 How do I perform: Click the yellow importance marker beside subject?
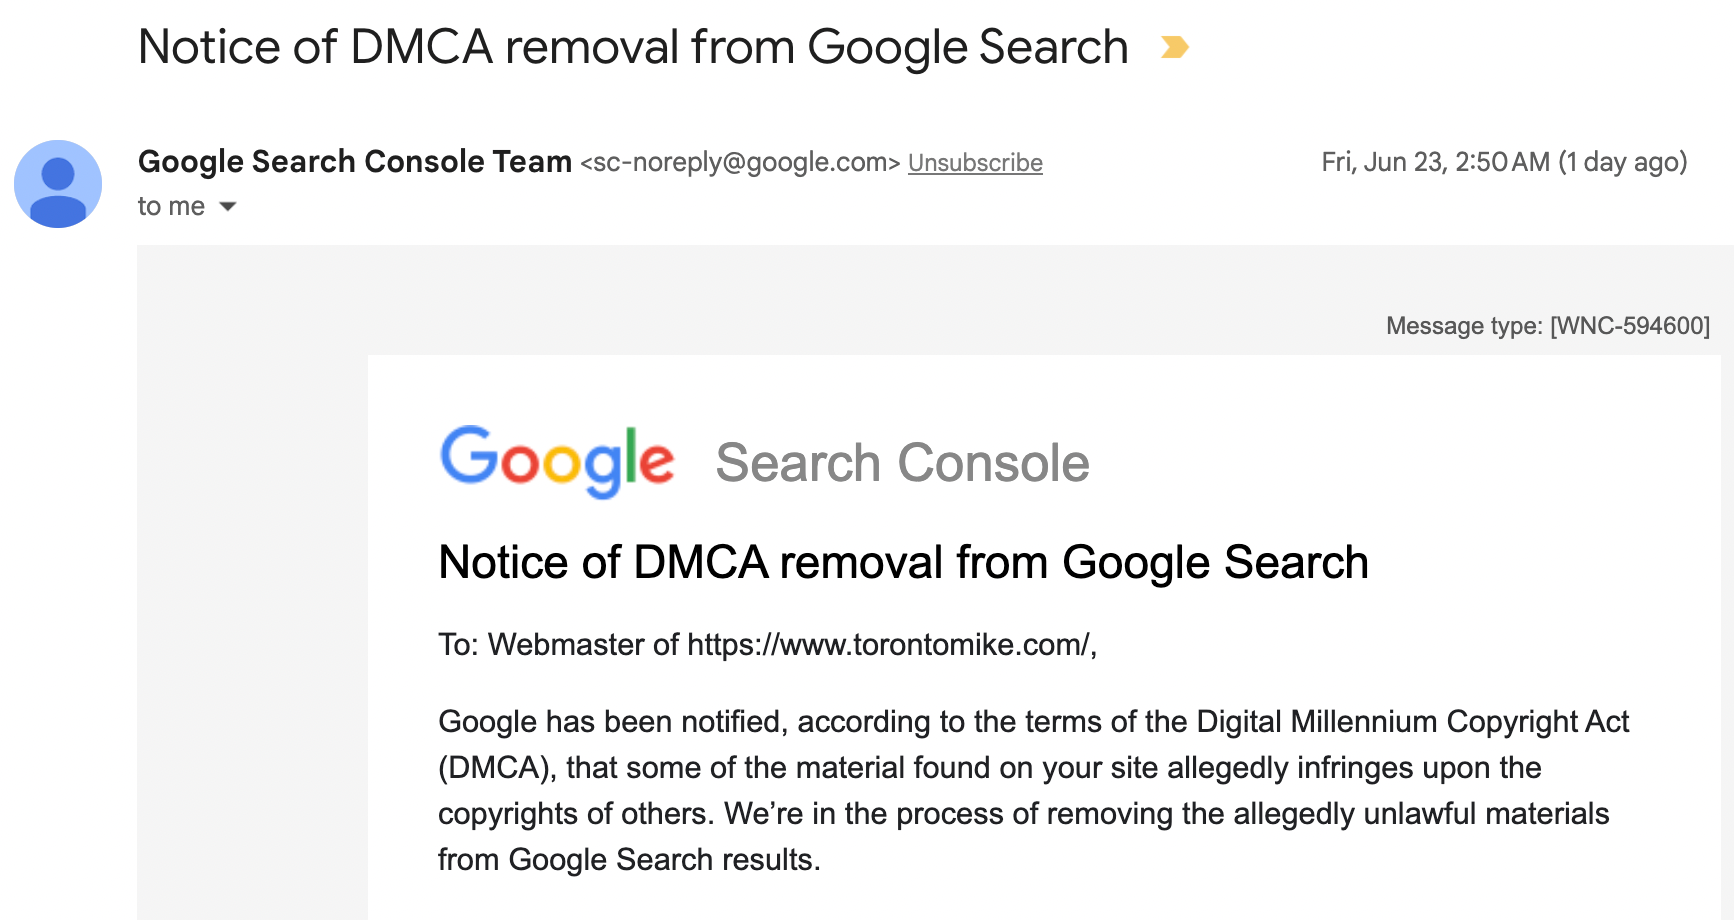(x=1174, y=47)
